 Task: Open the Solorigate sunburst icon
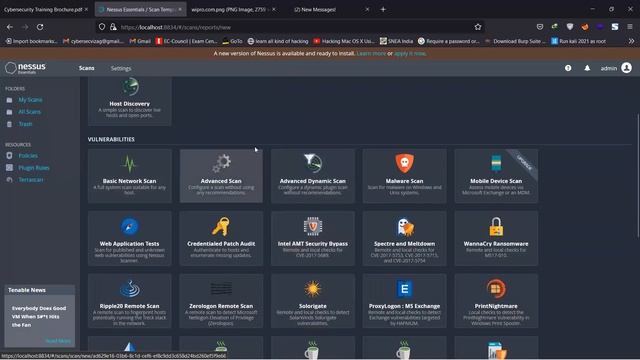(x=313, y=289)
